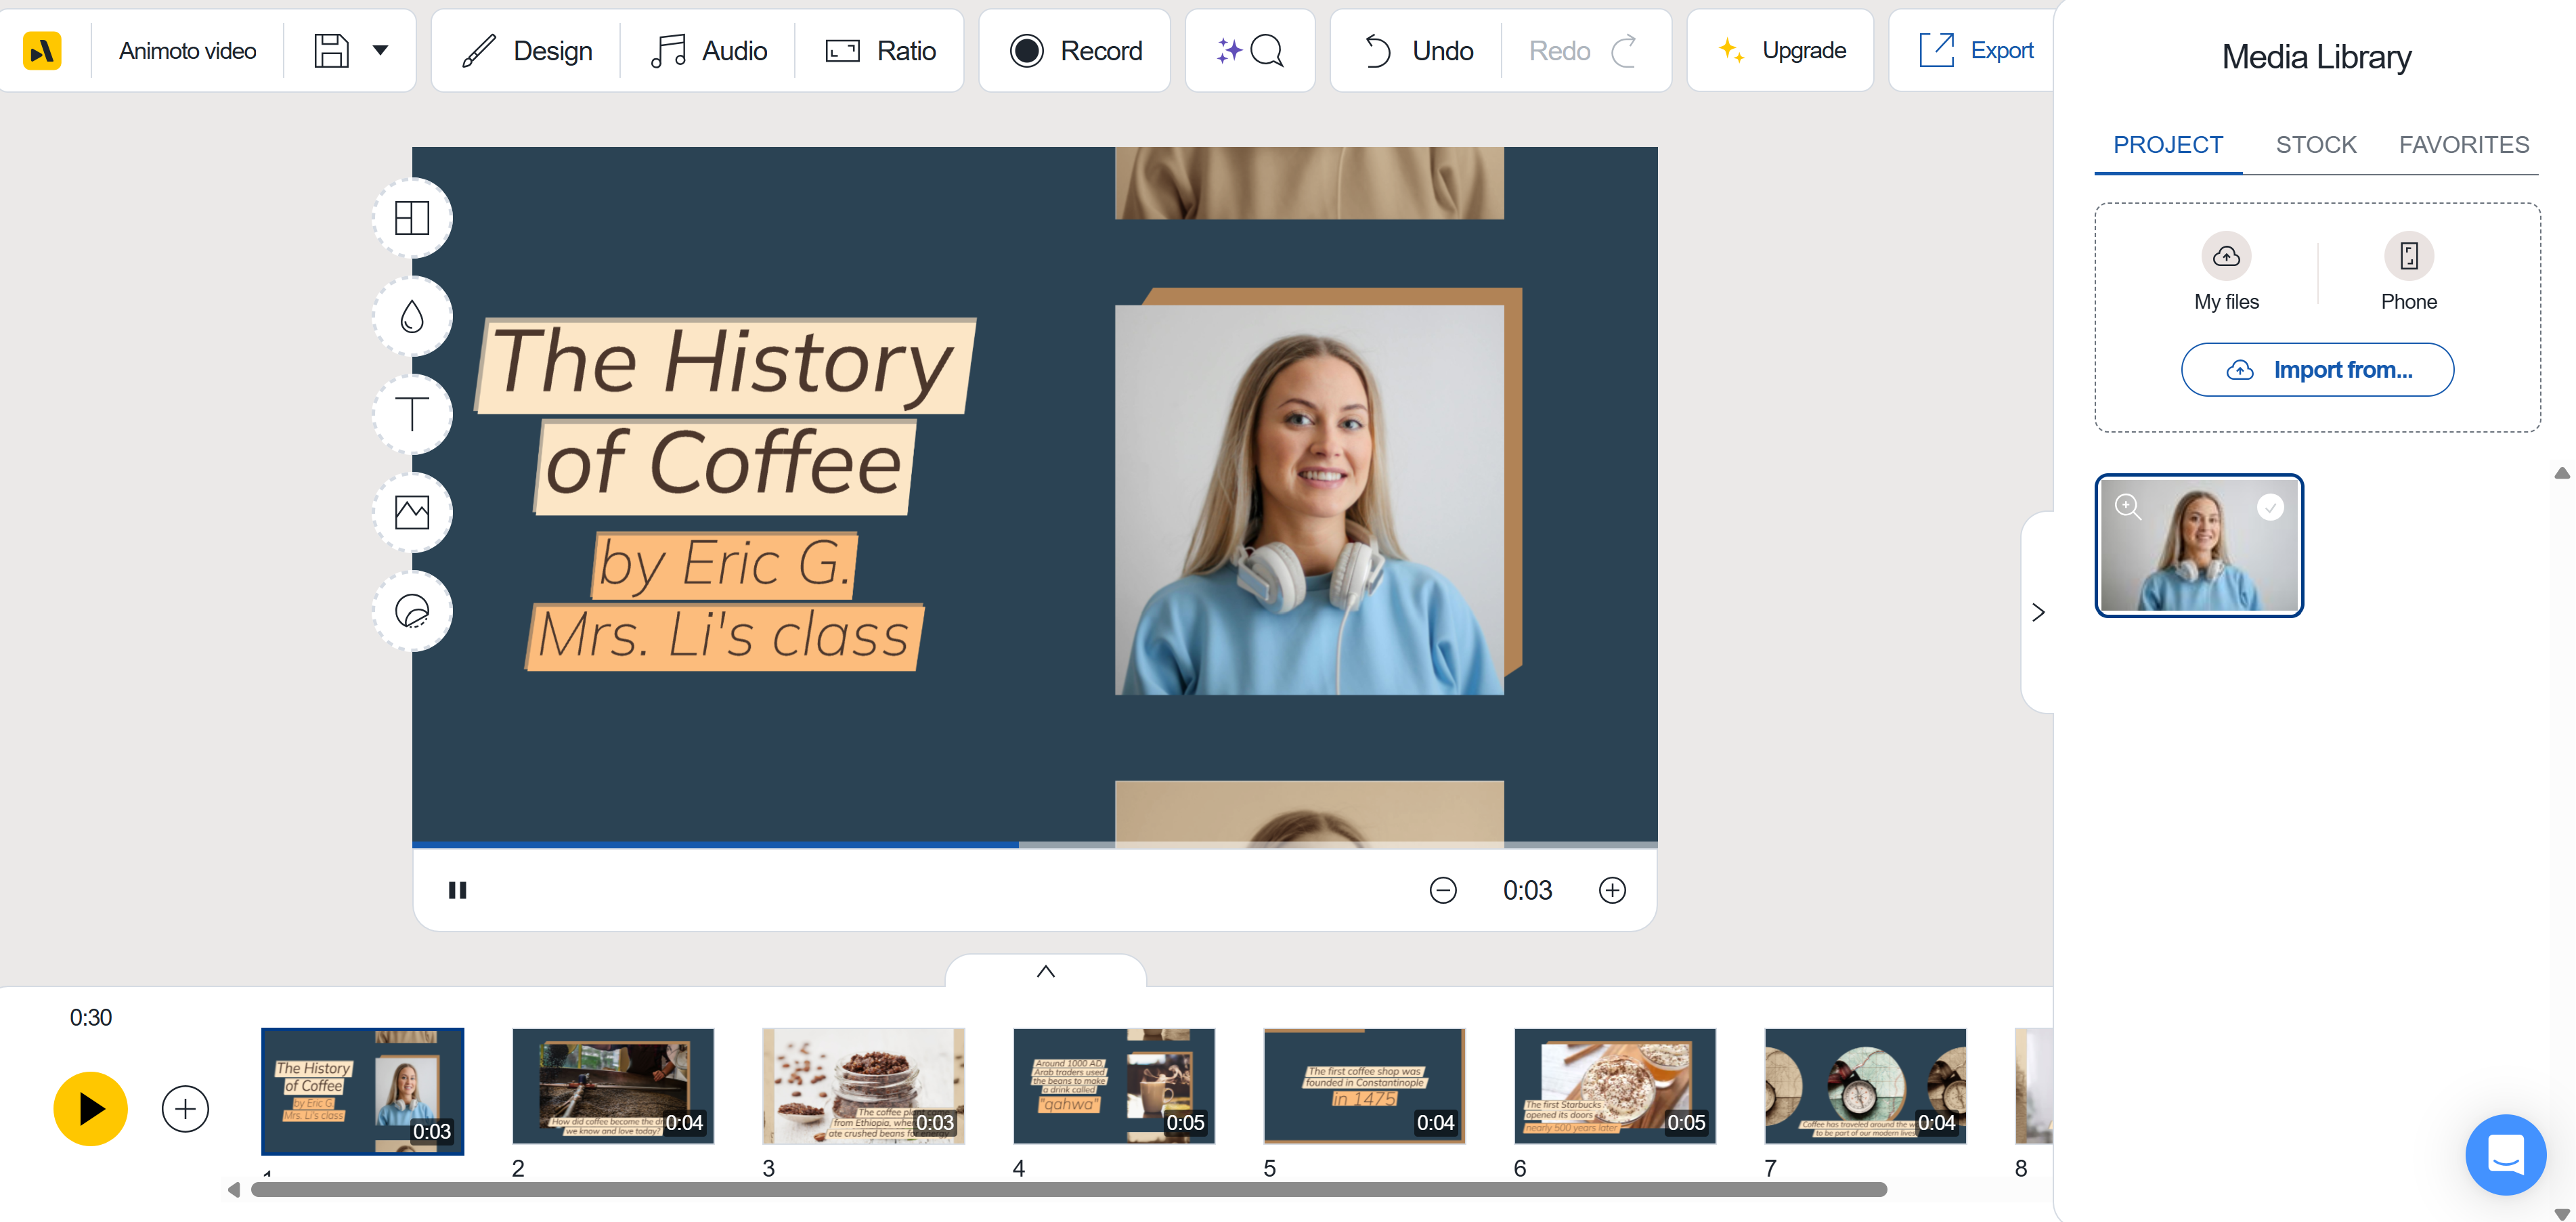
Task: Select the Text tool on the canvas sidebar
Action: point(411,413)
